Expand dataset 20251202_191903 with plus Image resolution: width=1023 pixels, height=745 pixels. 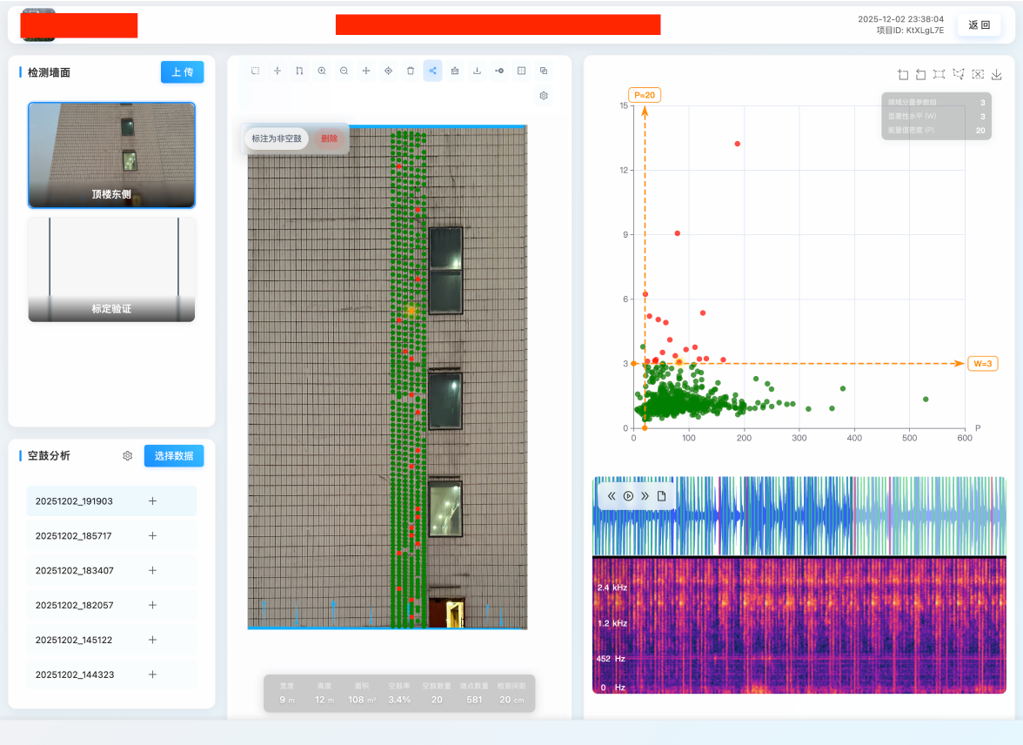pos(152,501)
